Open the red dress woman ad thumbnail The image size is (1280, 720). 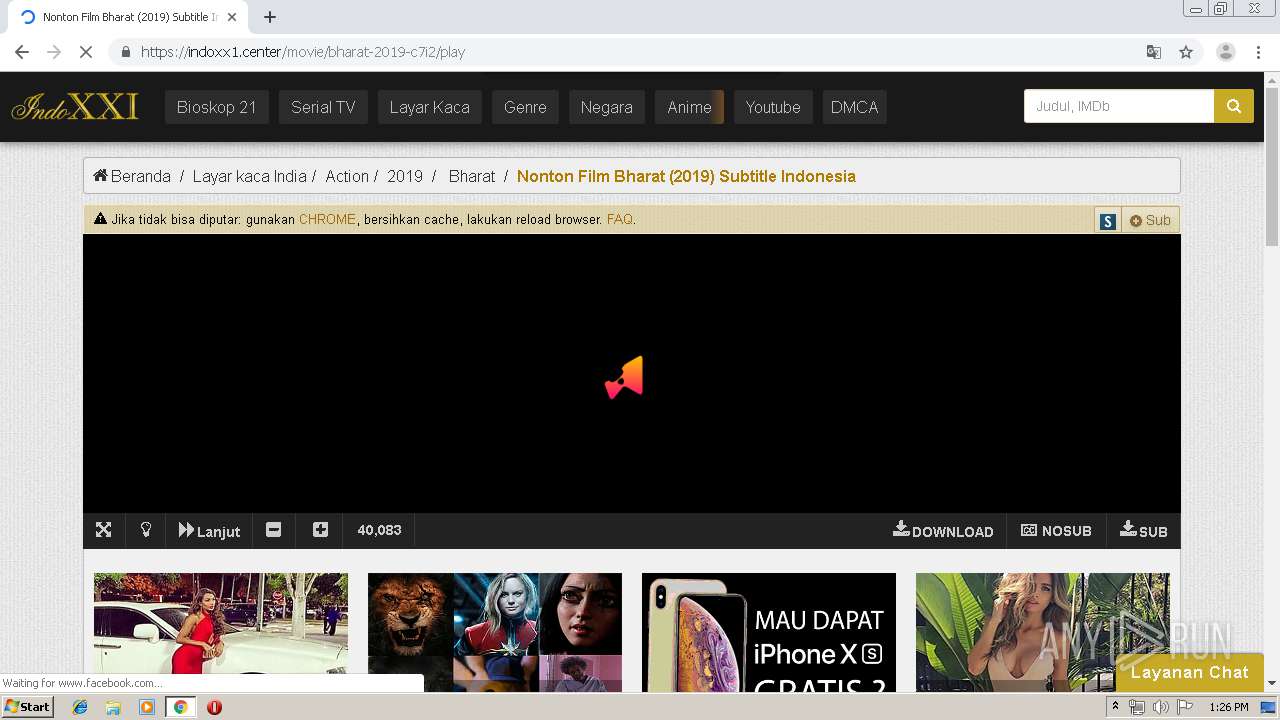tap(221, 632)
